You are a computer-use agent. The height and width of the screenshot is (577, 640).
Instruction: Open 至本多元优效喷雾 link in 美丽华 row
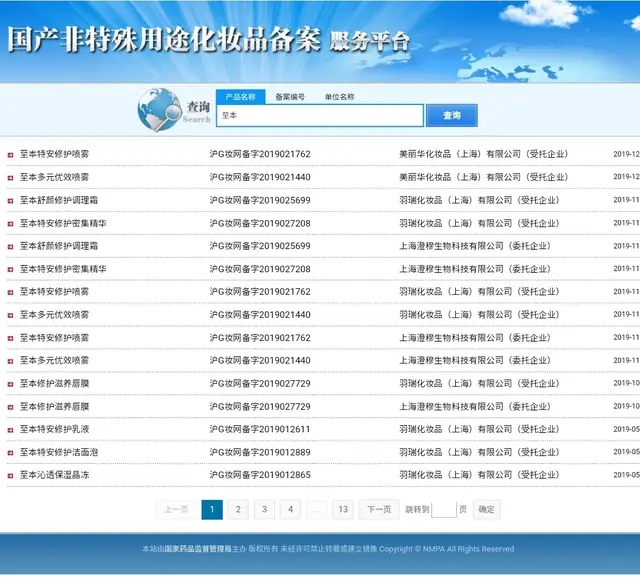coord(54,177)
